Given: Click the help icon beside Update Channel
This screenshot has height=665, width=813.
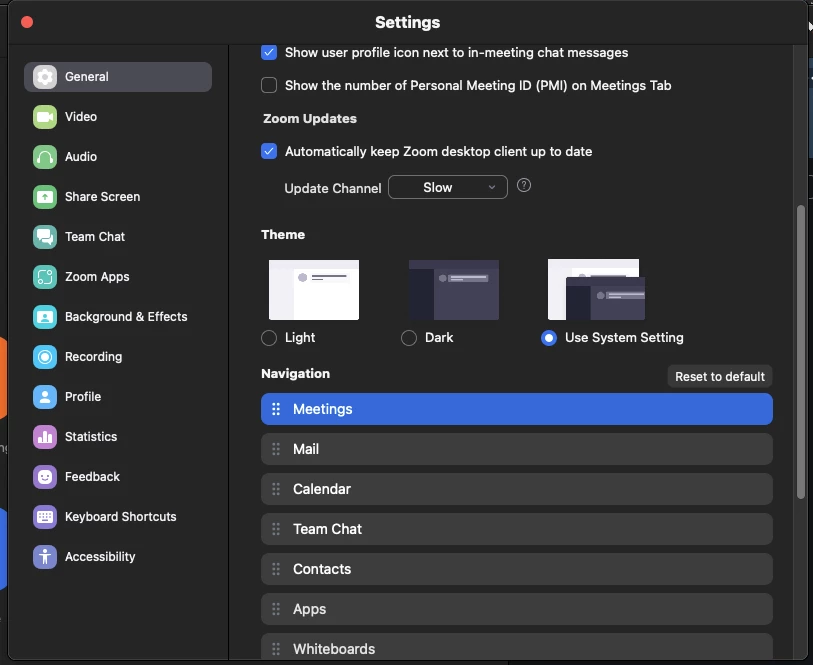Looking at the screenshot, I should 524,186.
